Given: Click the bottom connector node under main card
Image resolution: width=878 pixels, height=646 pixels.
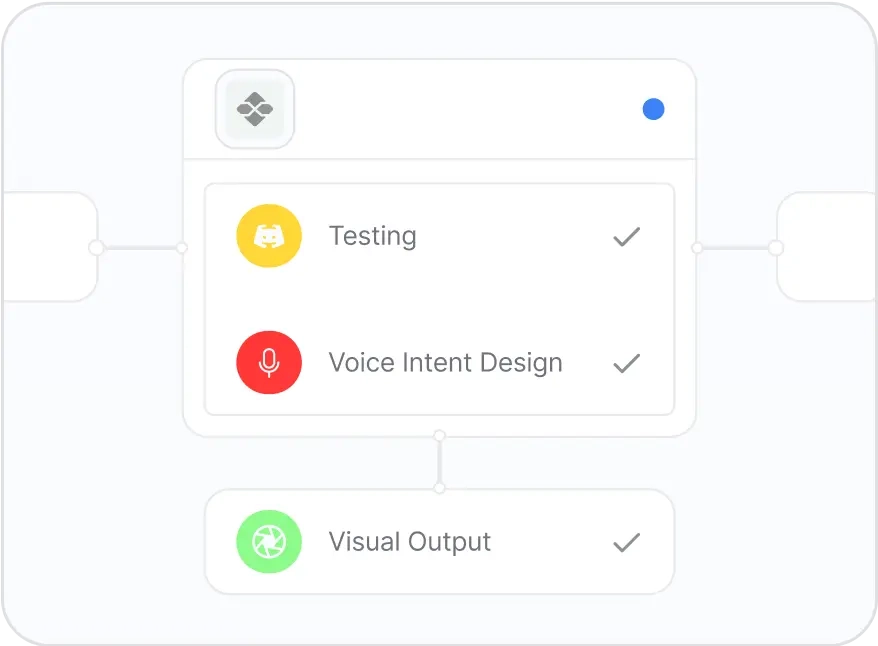Looking at the screenshot, I should point(439,436).
